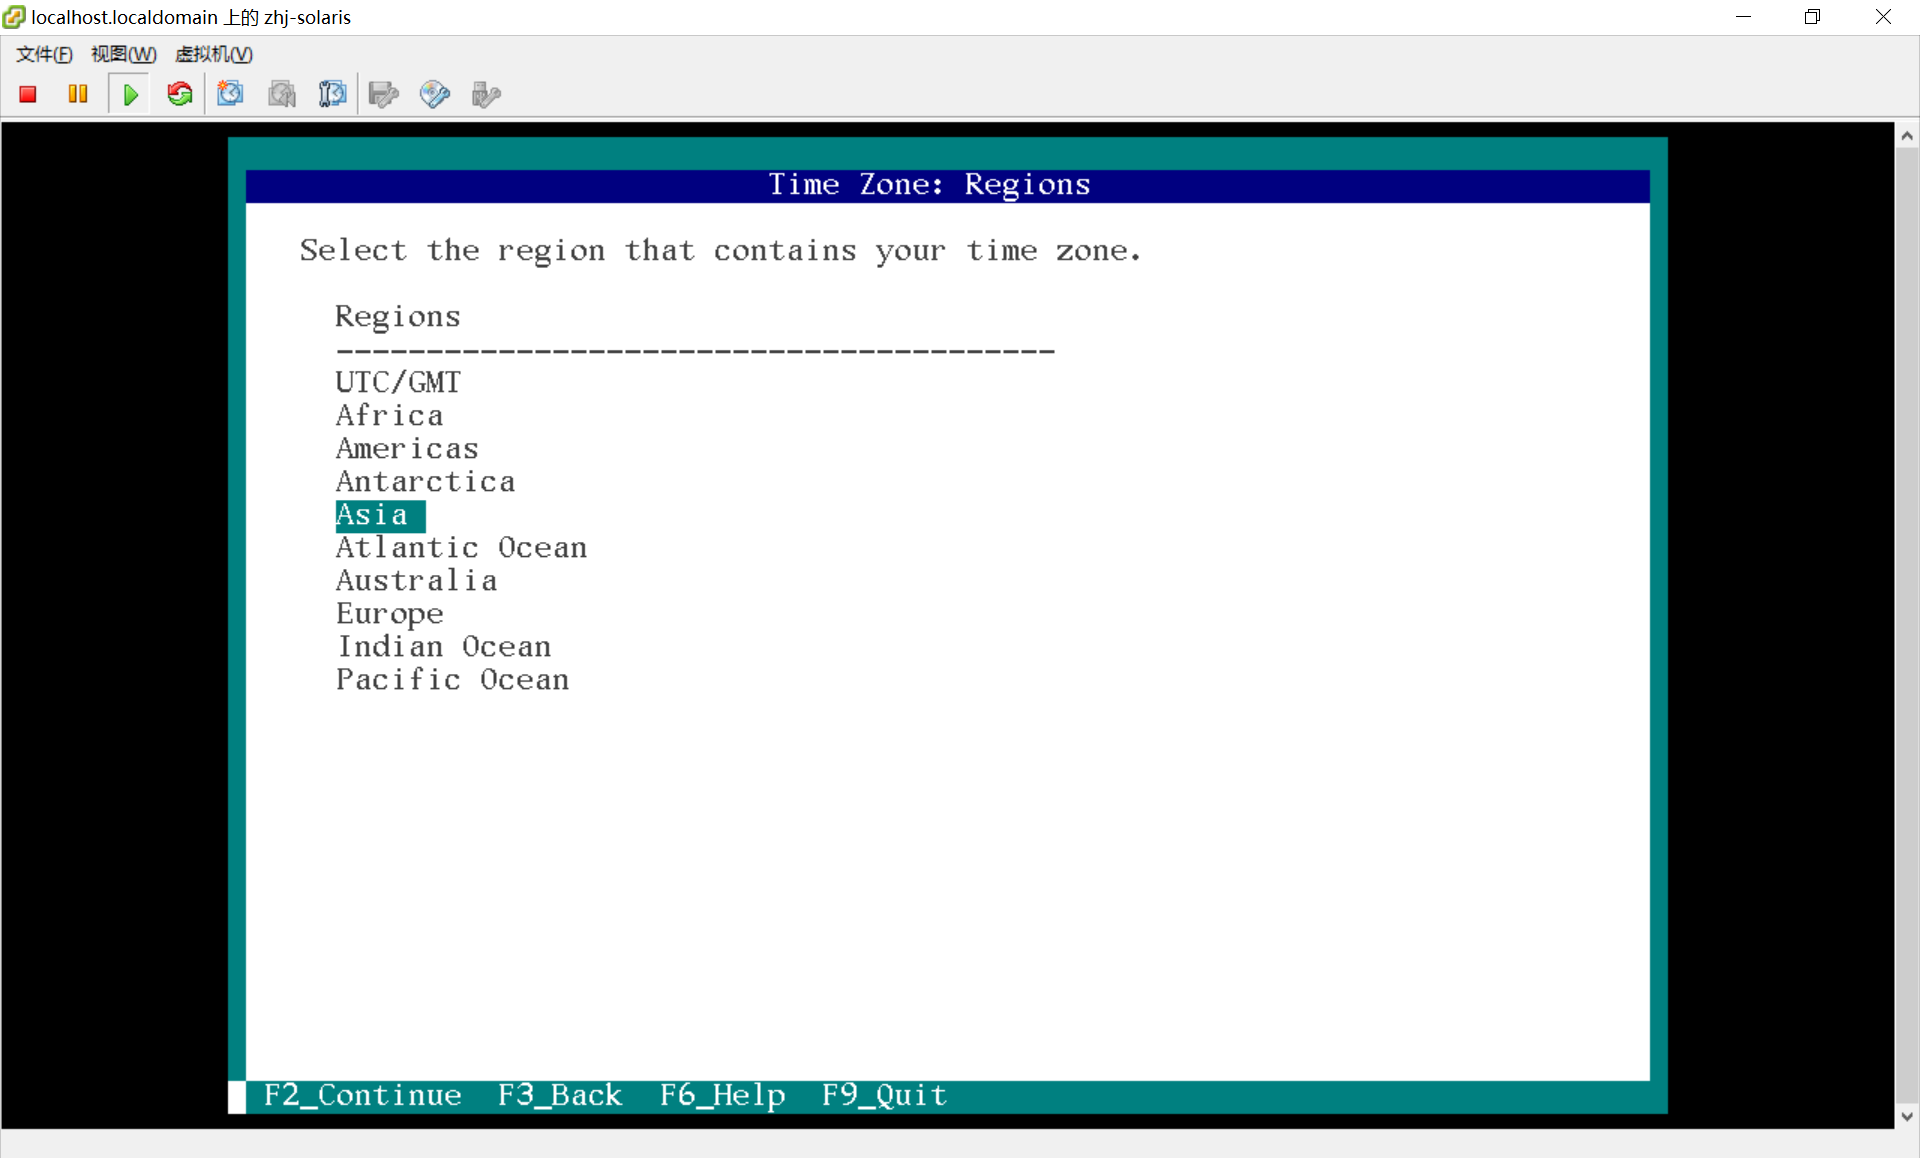Click the floppy drive connect icon
This screenshot has height=1158, width=1920.
pyautogui.click(x=383, y=94)
